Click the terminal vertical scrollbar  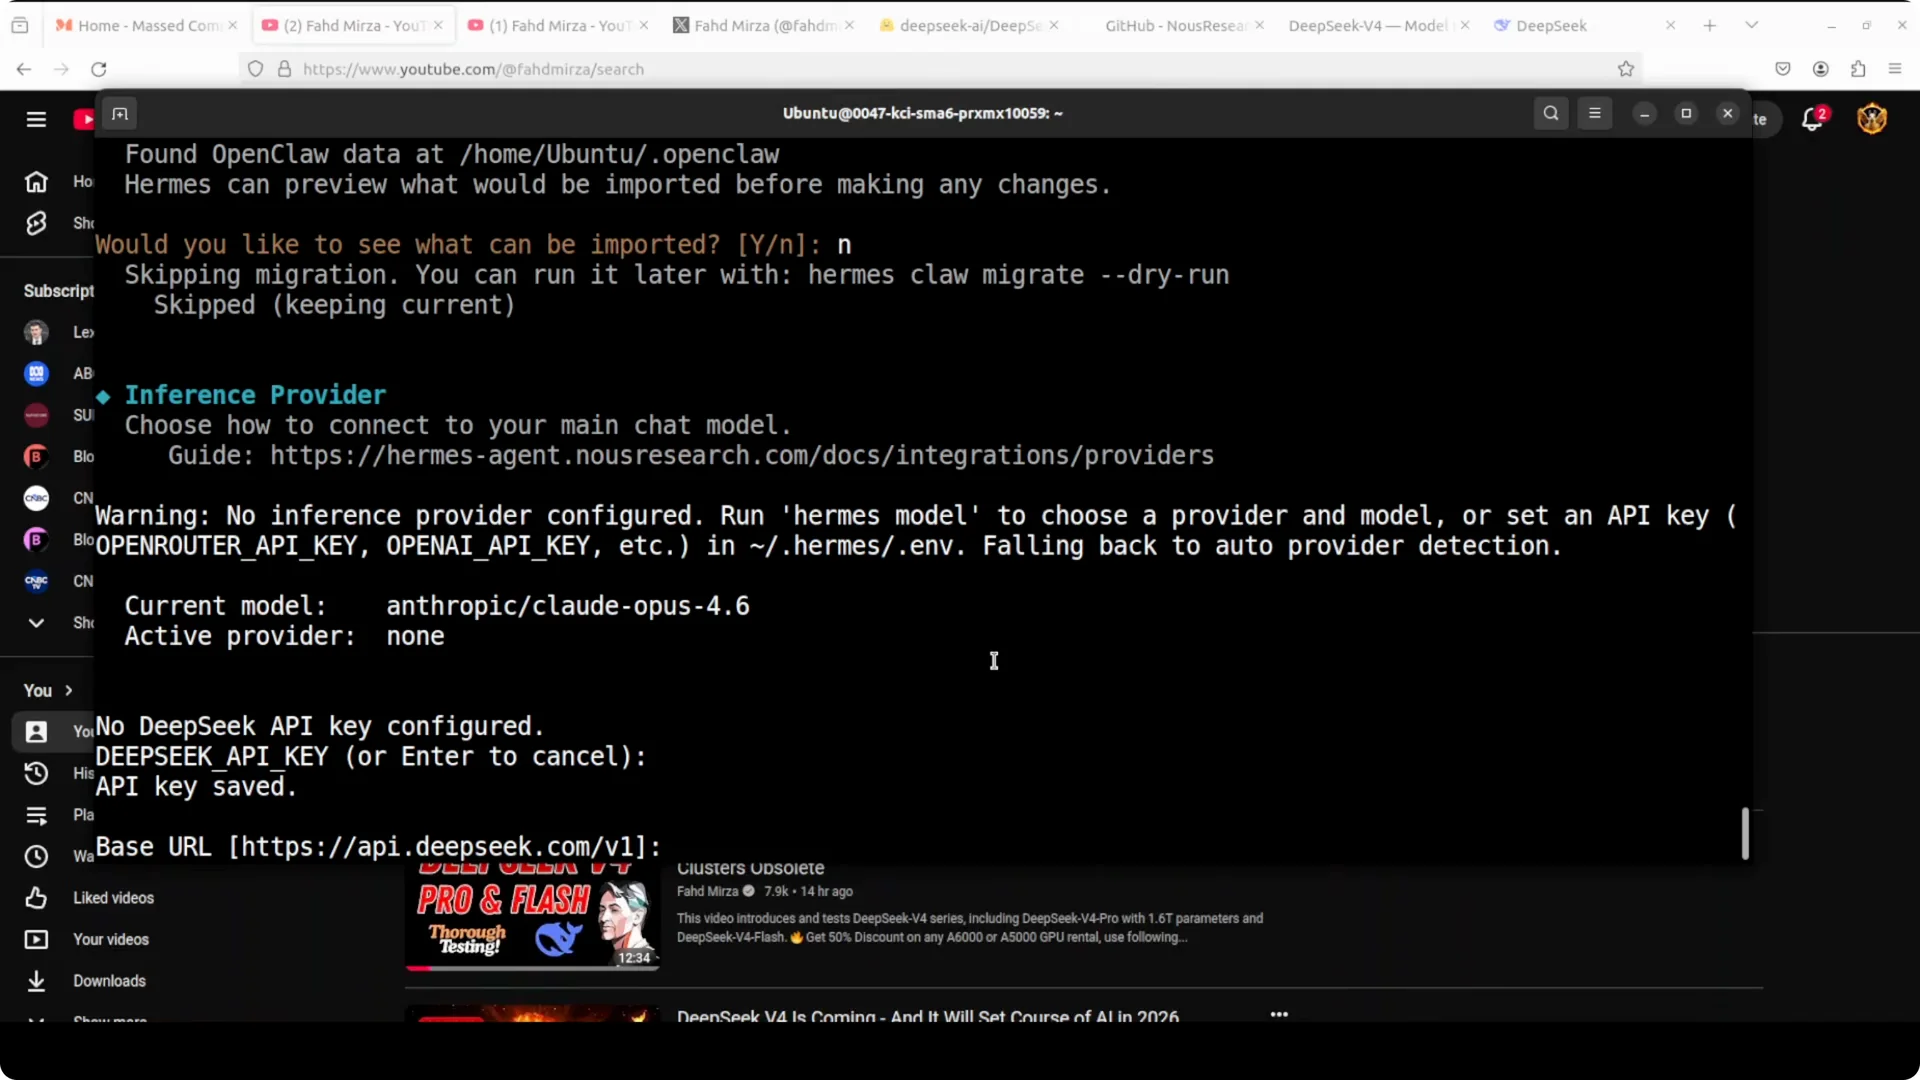(1745, 833)
